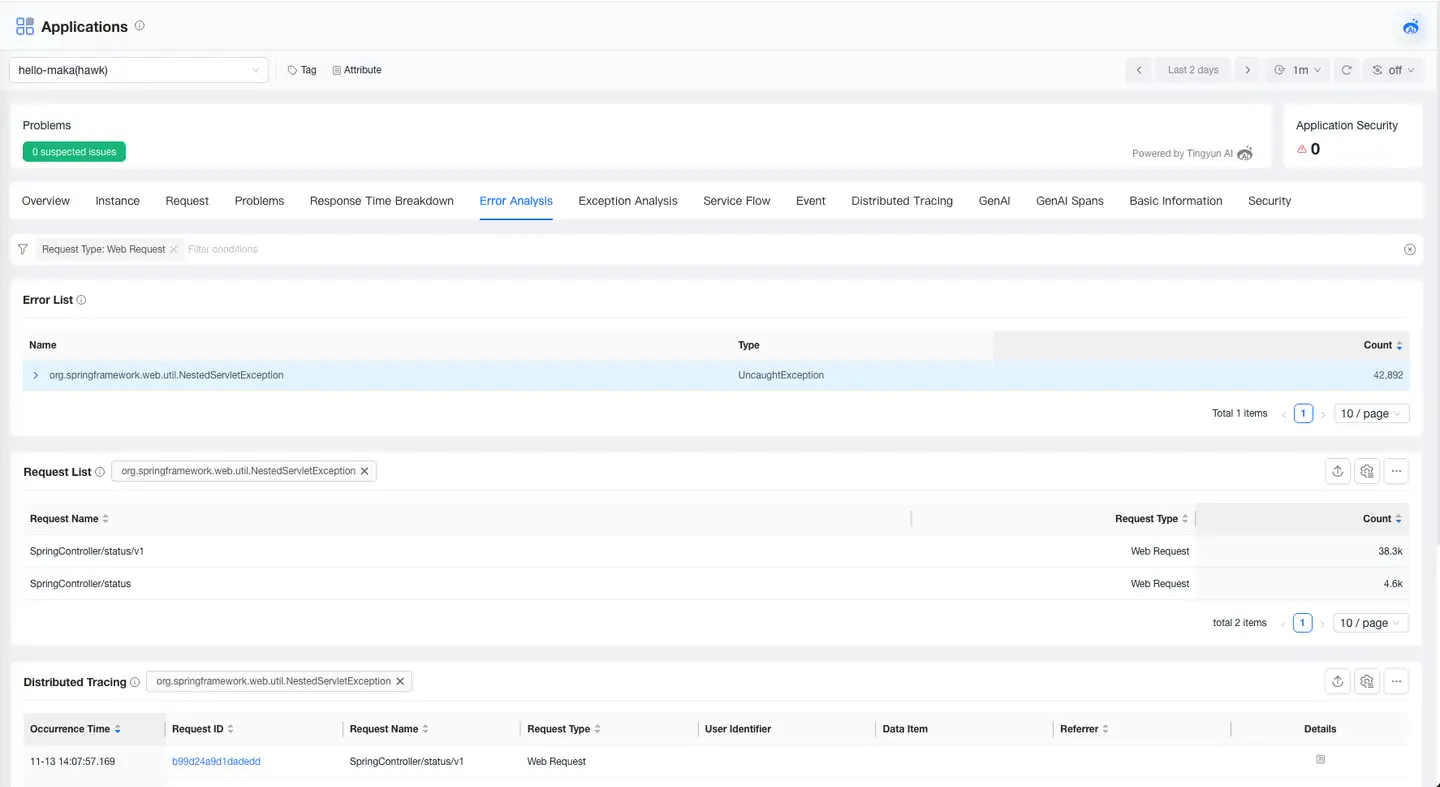Open request ID b99d24a9d1dadedd link
The height and width of the screenshot is (787, 1440).
pyautogui.click(x=216, y=762)
